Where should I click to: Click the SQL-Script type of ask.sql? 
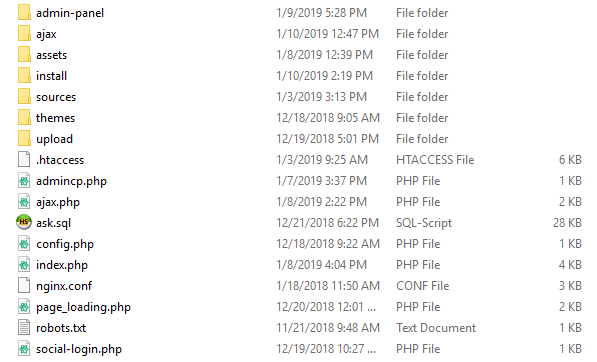(424, 223)
